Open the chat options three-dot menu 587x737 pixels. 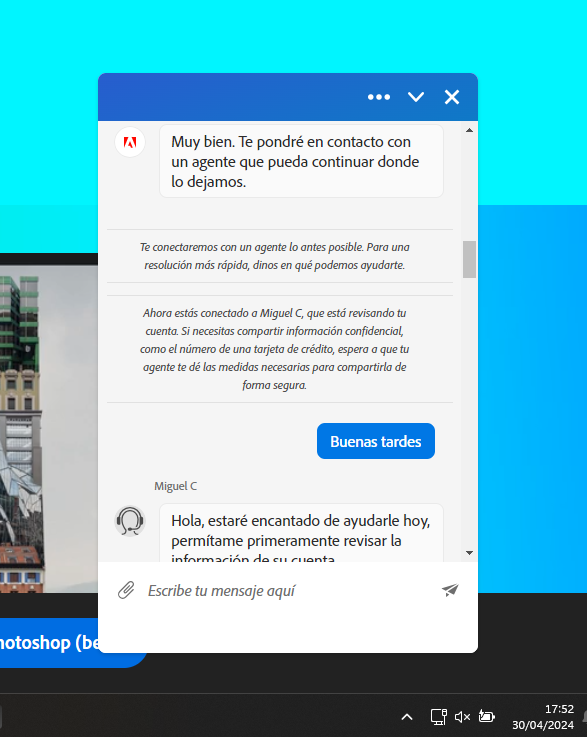tap(379, 97)
